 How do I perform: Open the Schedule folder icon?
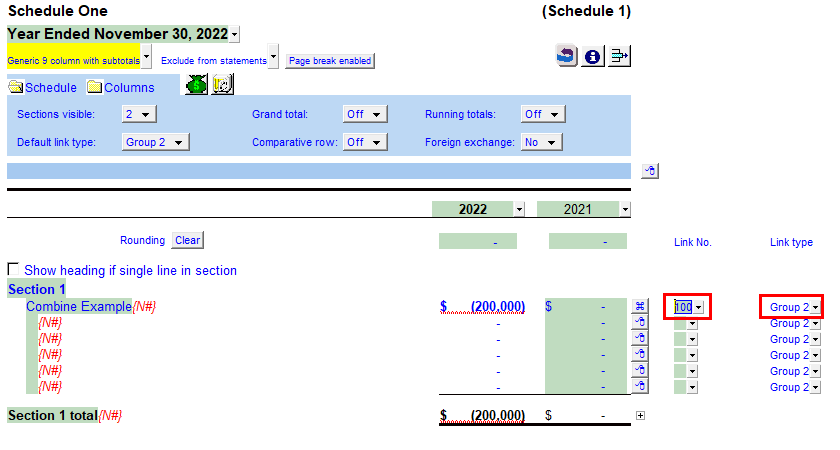[16, 87]
